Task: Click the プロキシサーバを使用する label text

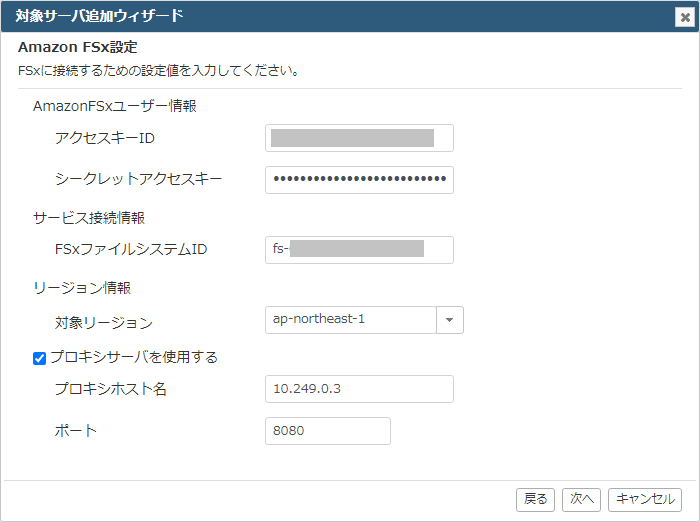Action: coord(134,357)
